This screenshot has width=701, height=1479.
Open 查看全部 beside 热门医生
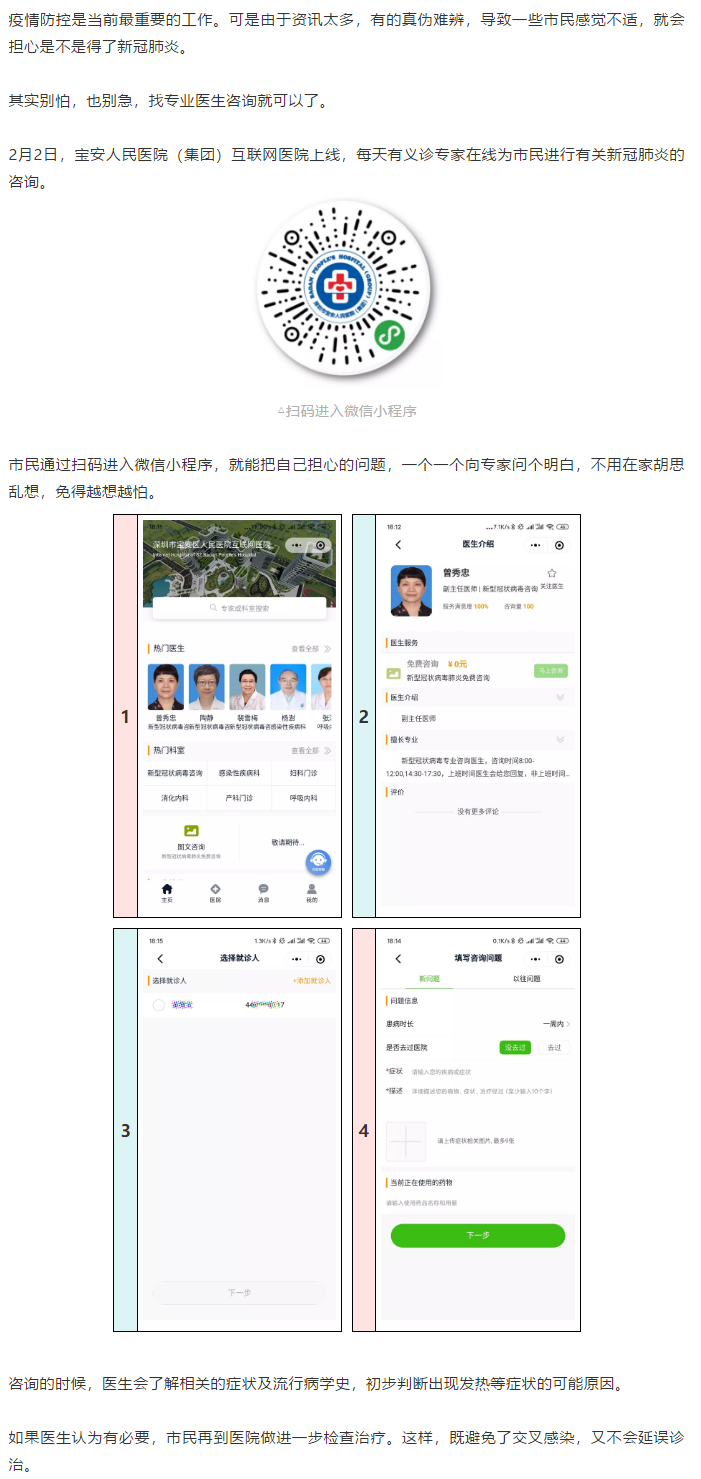tap(310, 649)
